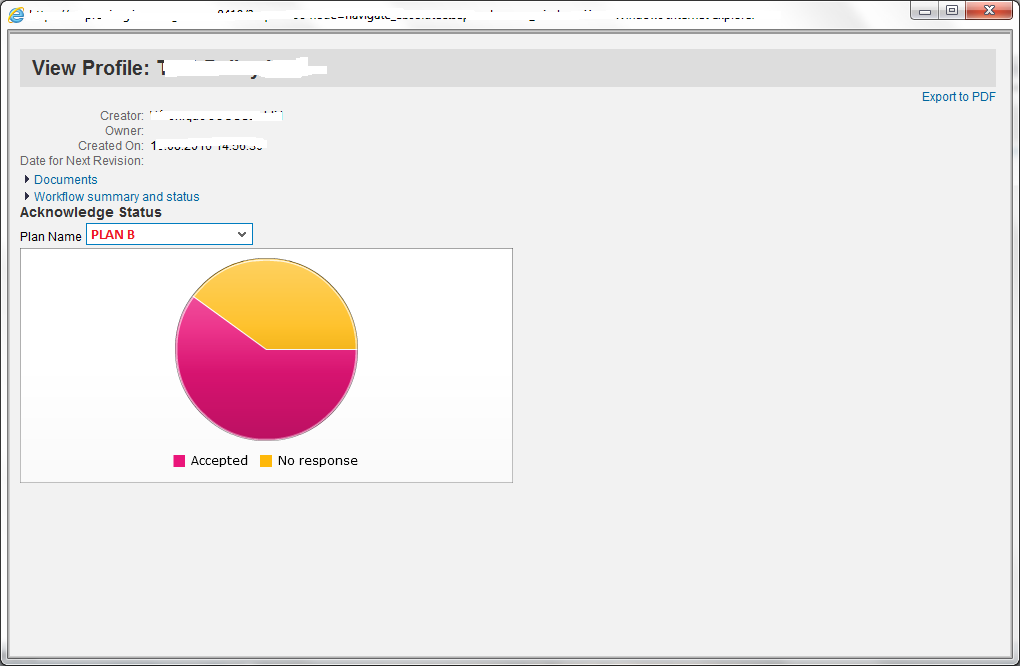1020x666 pixels.
Task: Click the orange No response legend swatch
Action: tap(265, 460)
